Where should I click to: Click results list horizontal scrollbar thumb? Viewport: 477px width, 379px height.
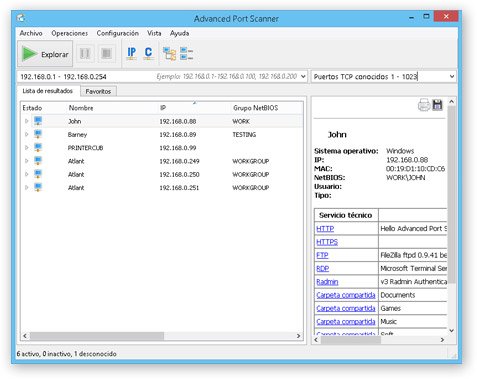97,336
